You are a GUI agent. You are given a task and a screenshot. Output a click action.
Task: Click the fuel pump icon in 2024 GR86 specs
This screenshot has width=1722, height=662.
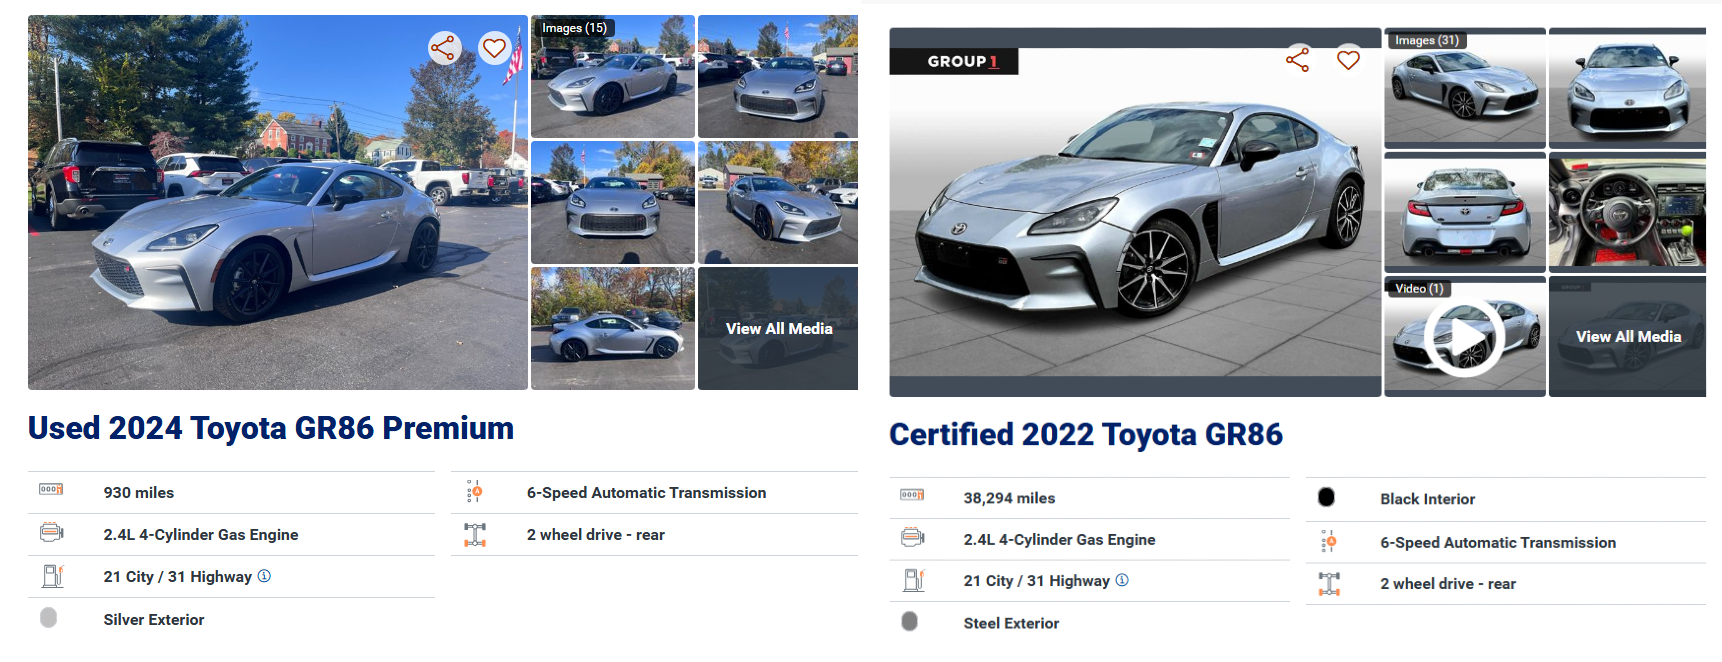(52, 576)
